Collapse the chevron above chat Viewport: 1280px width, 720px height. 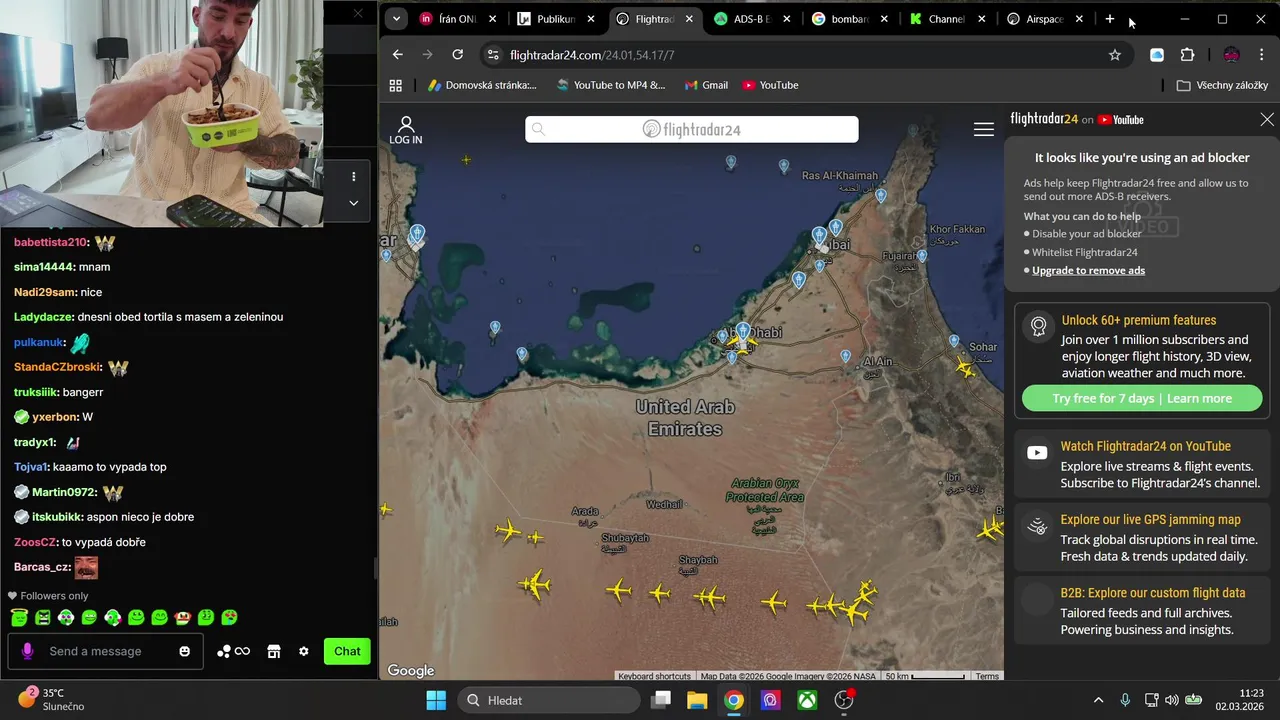pyautogui.click(x=353, y=202)
